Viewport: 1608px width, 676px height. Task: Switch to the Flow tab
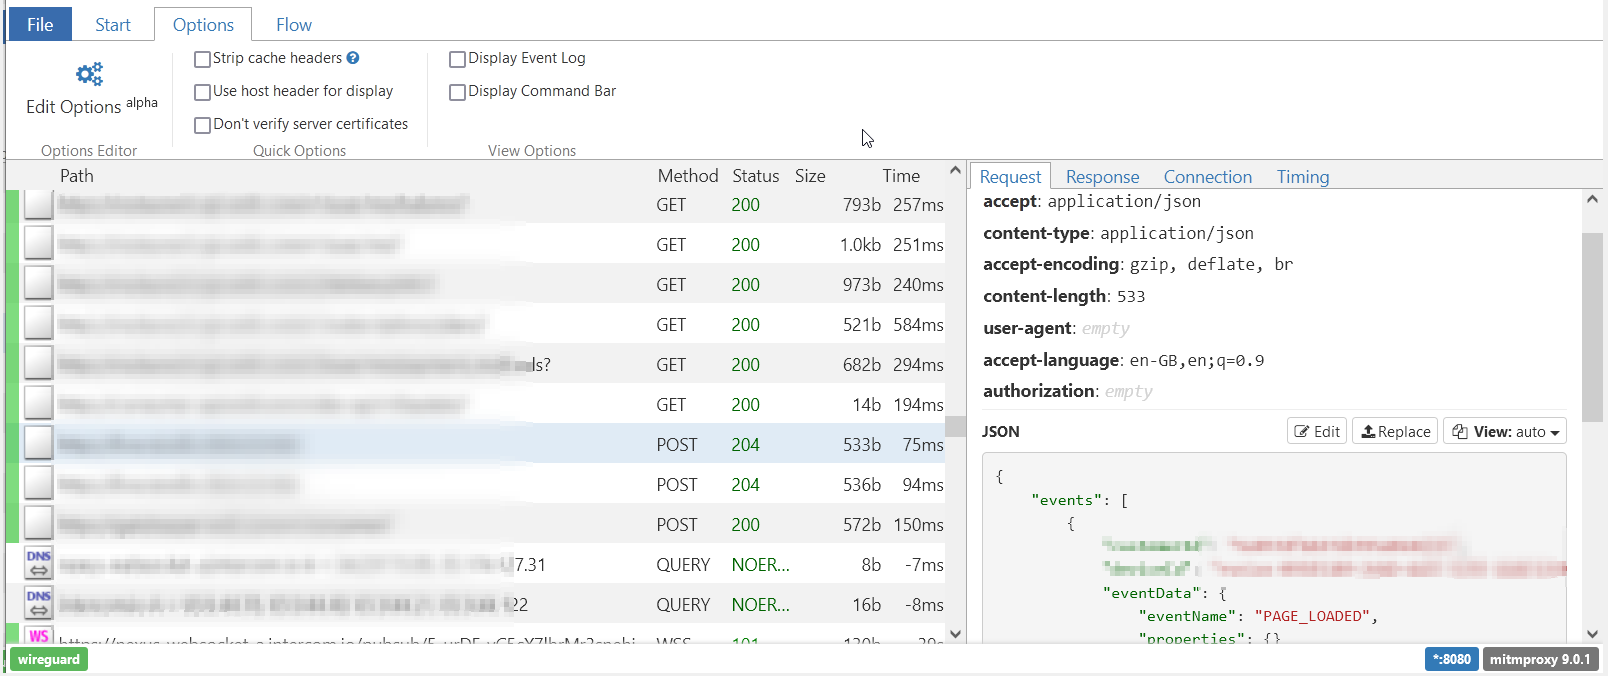[294, 24]
